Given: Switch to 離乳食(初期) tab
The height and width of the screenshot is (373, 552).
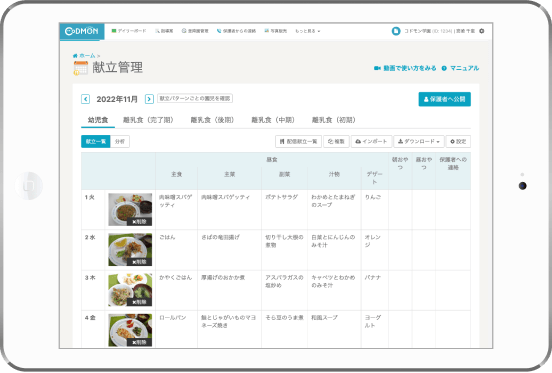Looking at the screenshot, I should click(333, 120).
